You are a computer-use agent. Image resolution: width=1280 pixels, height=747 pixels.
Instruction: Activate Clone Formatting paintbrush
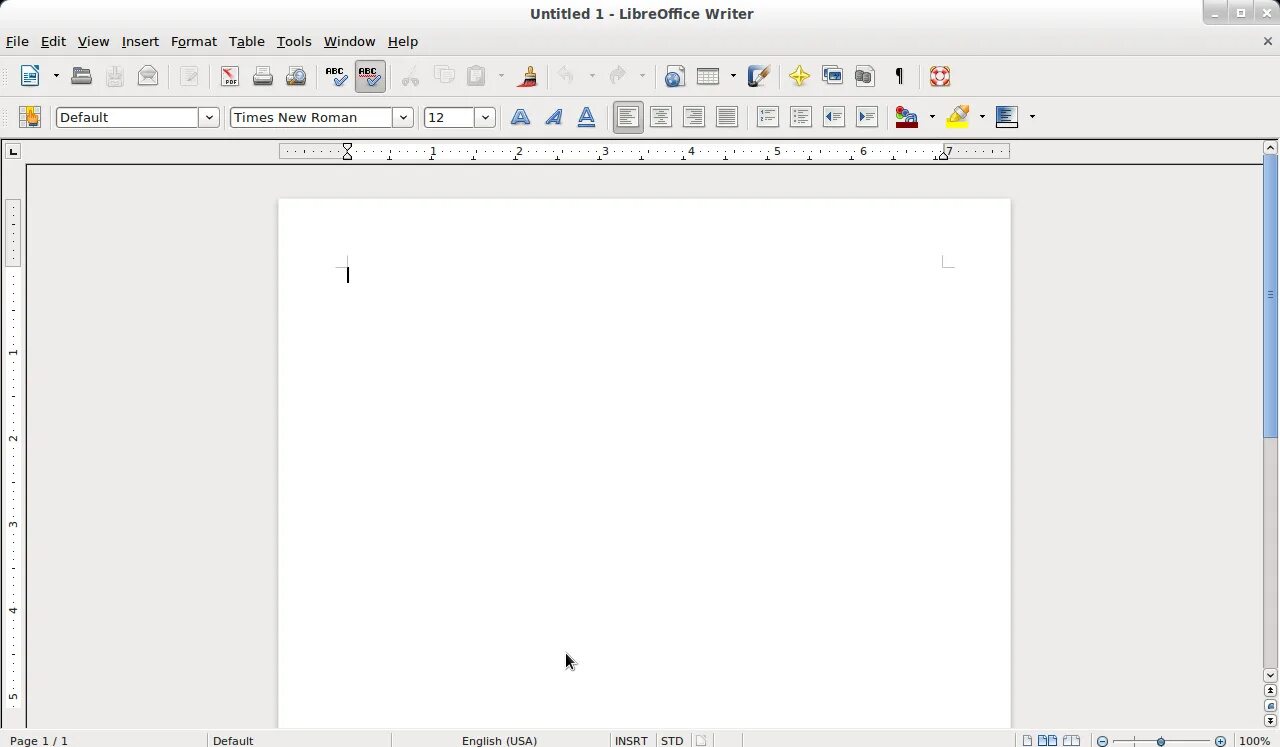527,76
